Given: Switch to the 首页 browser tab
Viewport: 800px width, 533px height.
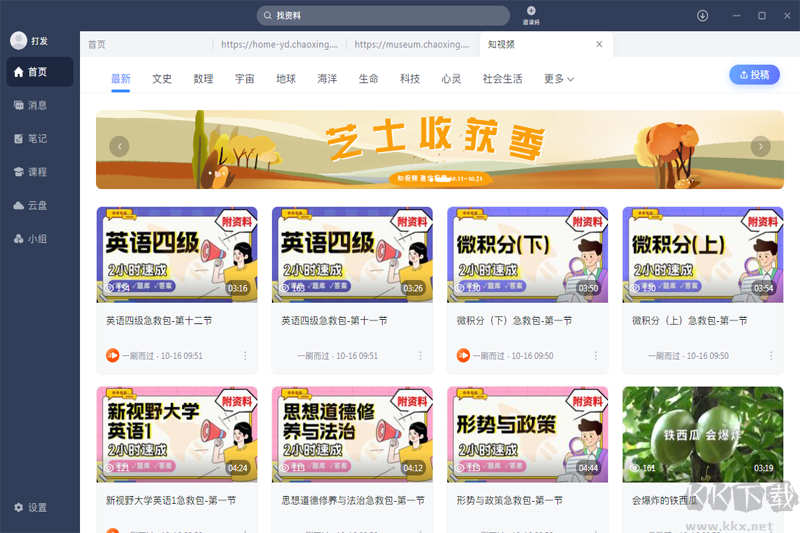Looking at the screenshot, I should coord(146,44).
